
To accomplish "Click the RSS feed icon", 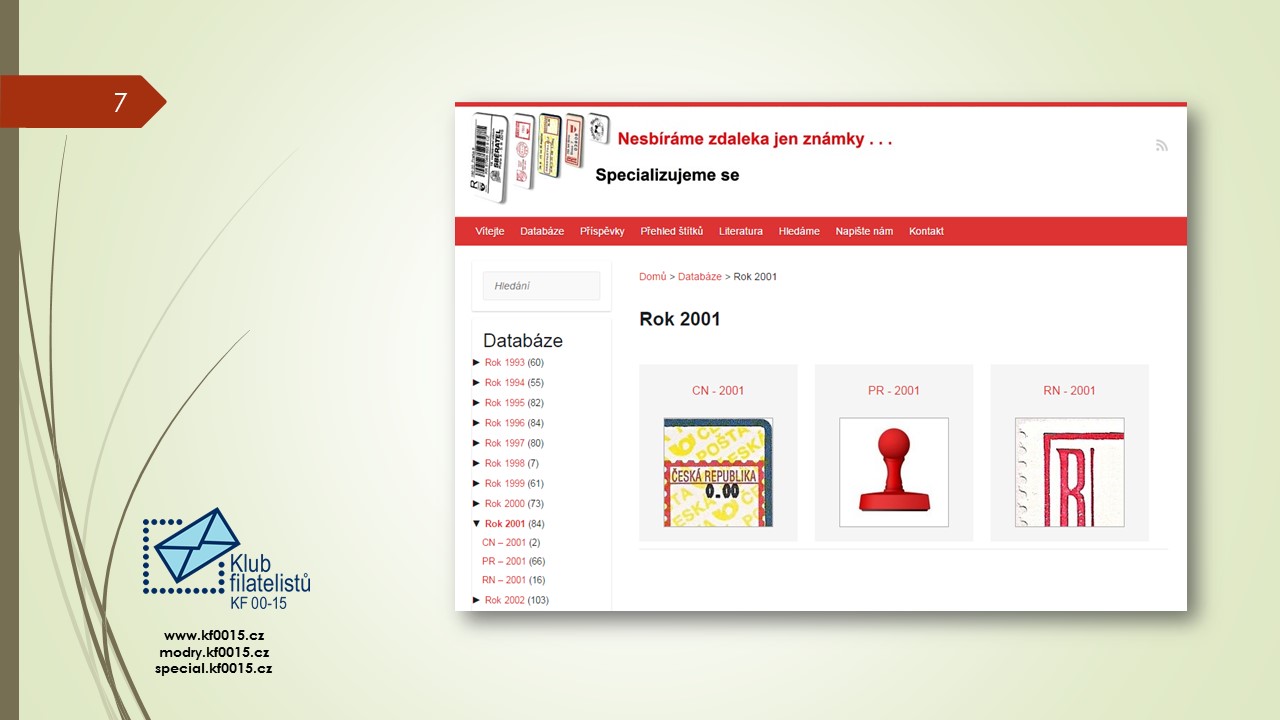I will 1161,146.
